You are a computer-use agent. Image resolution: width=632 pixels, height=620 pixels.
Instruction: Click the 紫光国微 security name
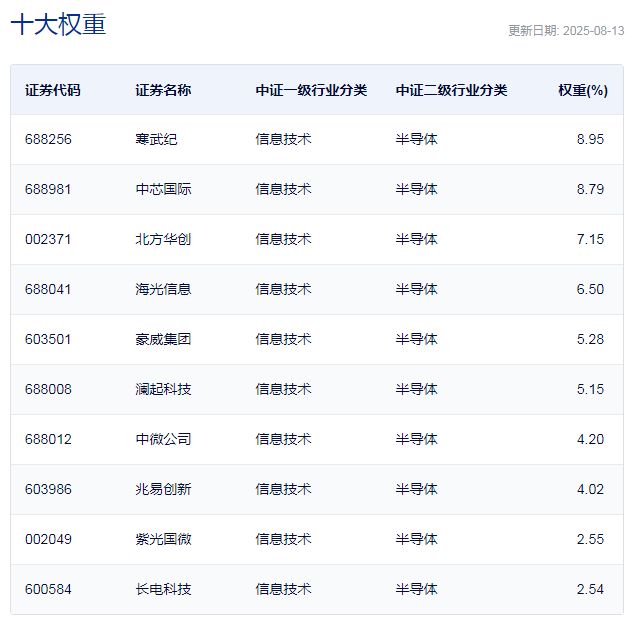(x=163, y=539)
